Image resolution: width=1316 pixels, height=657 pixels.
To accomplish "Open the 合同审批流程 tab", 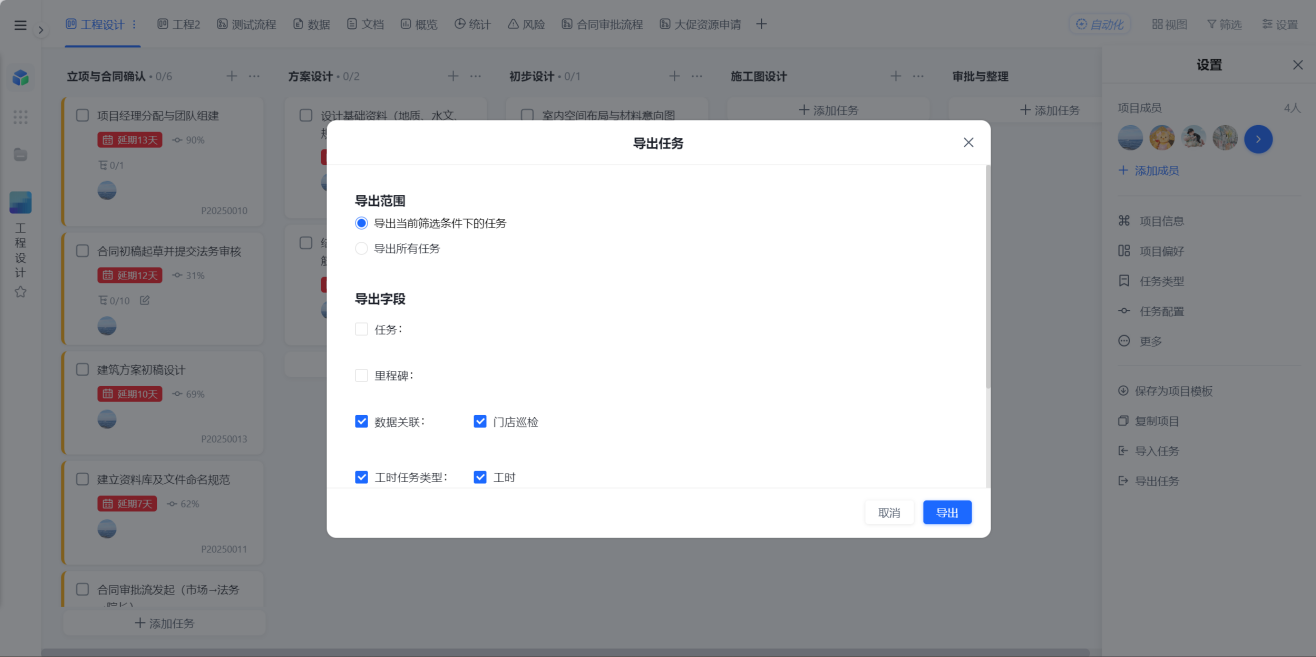I will coord(602,24).
